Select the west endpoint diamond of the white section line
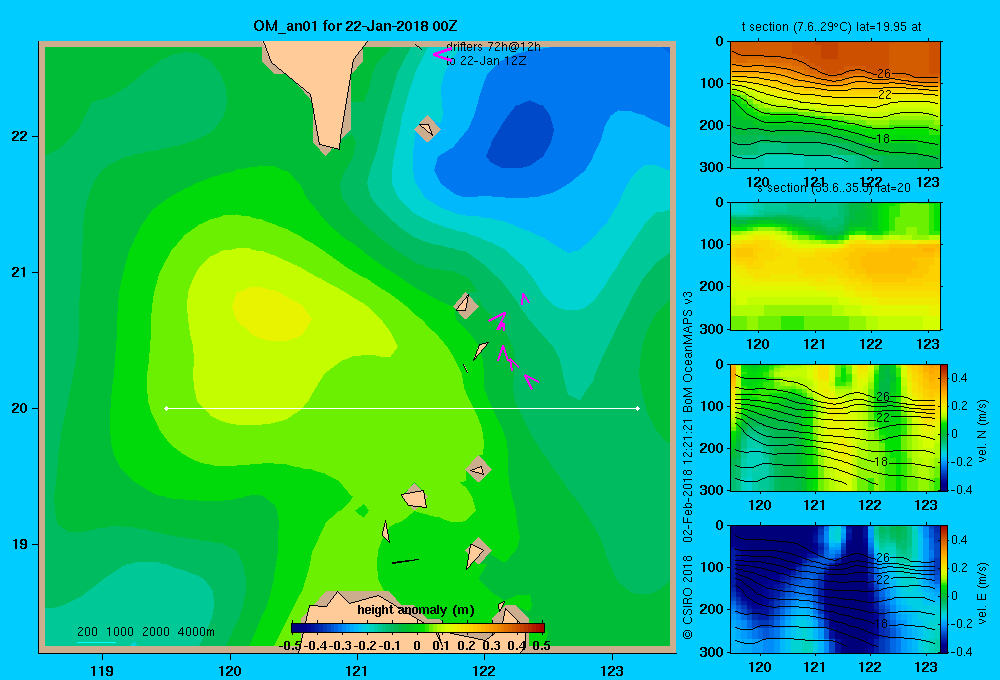The width and height of the screenshot is (1000, 680). 166,408
